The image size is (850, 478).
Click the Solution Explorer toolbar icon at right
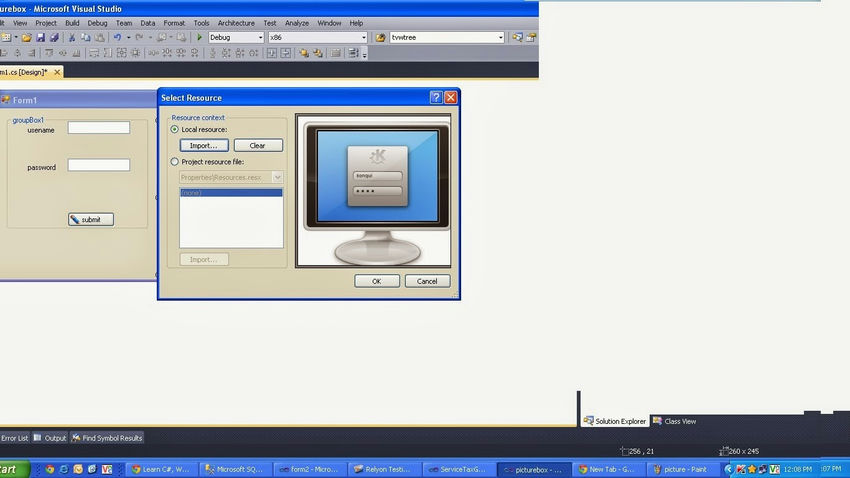(x=518, y=37)
